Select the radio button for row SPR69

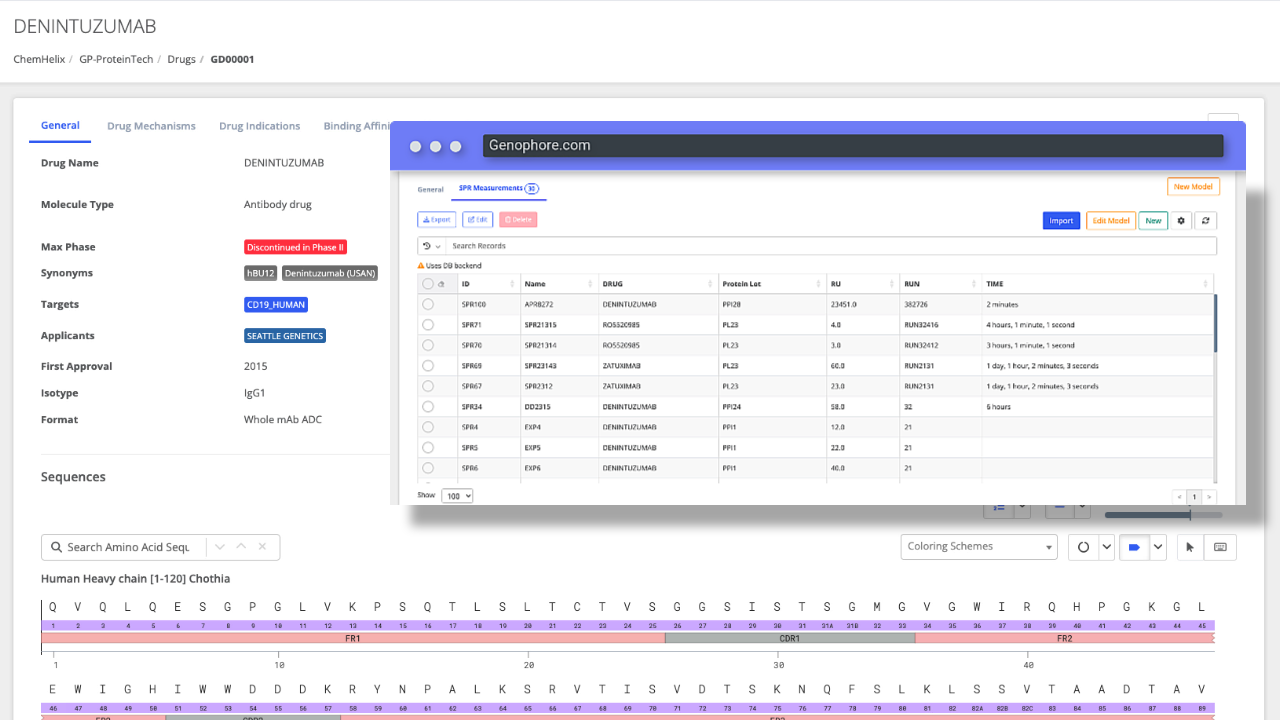[x=428, y=366]
